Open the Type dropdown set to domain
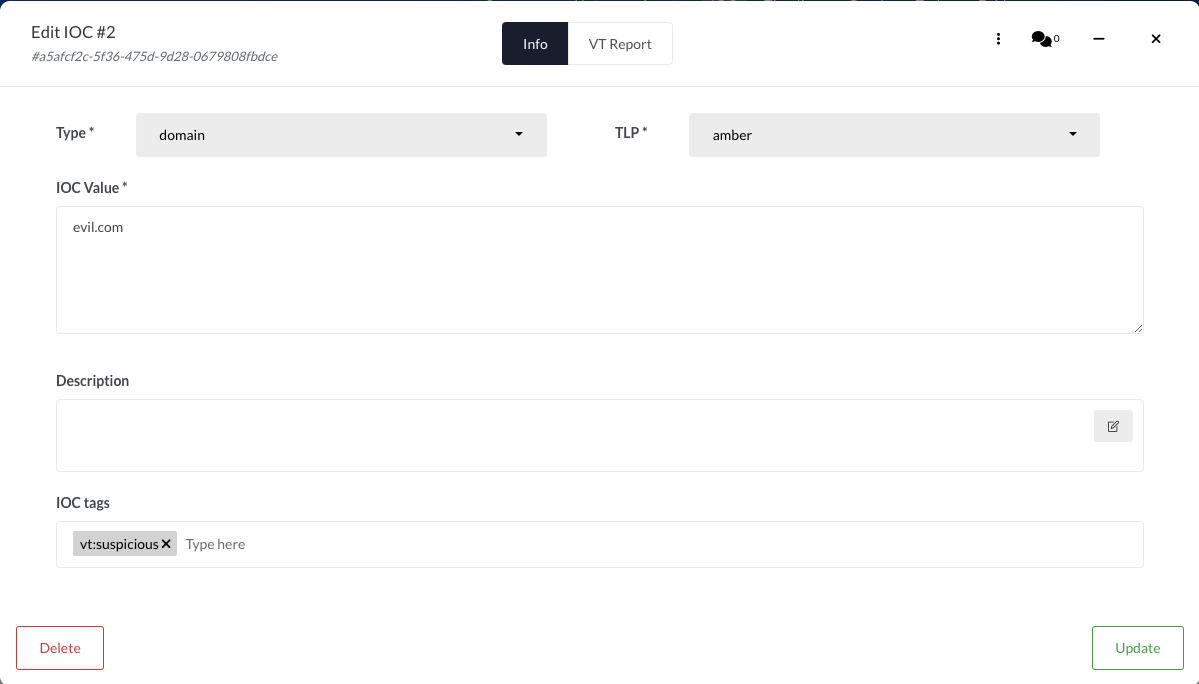 [x=341, y=135]
